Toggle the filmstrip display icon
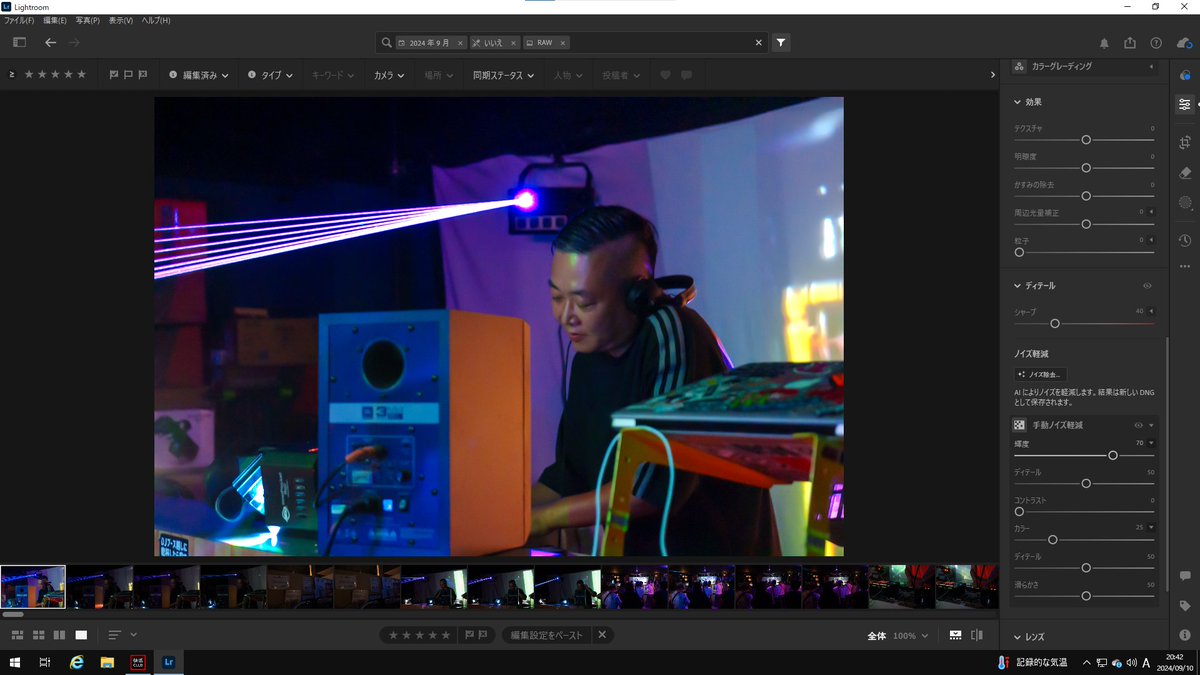Image resolution: width=1200 pixels, height=675 pixels. [955, 635]
